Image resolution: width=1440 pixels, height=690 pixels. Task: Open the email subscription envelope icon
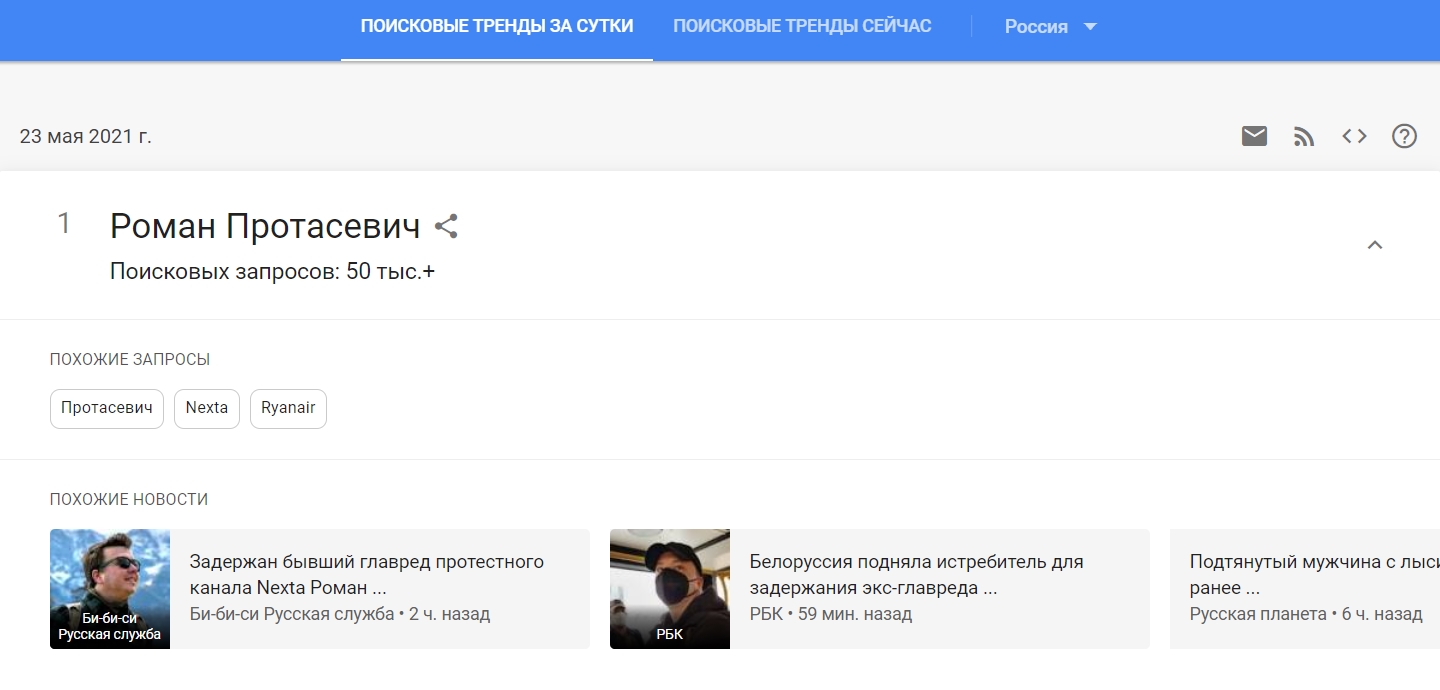(x=1254, y=136)
